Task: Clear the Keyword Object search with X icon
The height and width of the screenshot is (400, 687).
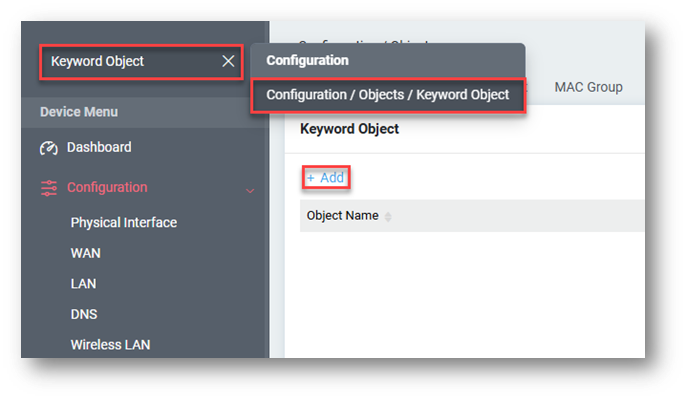Action: click(x=228, y=62)
